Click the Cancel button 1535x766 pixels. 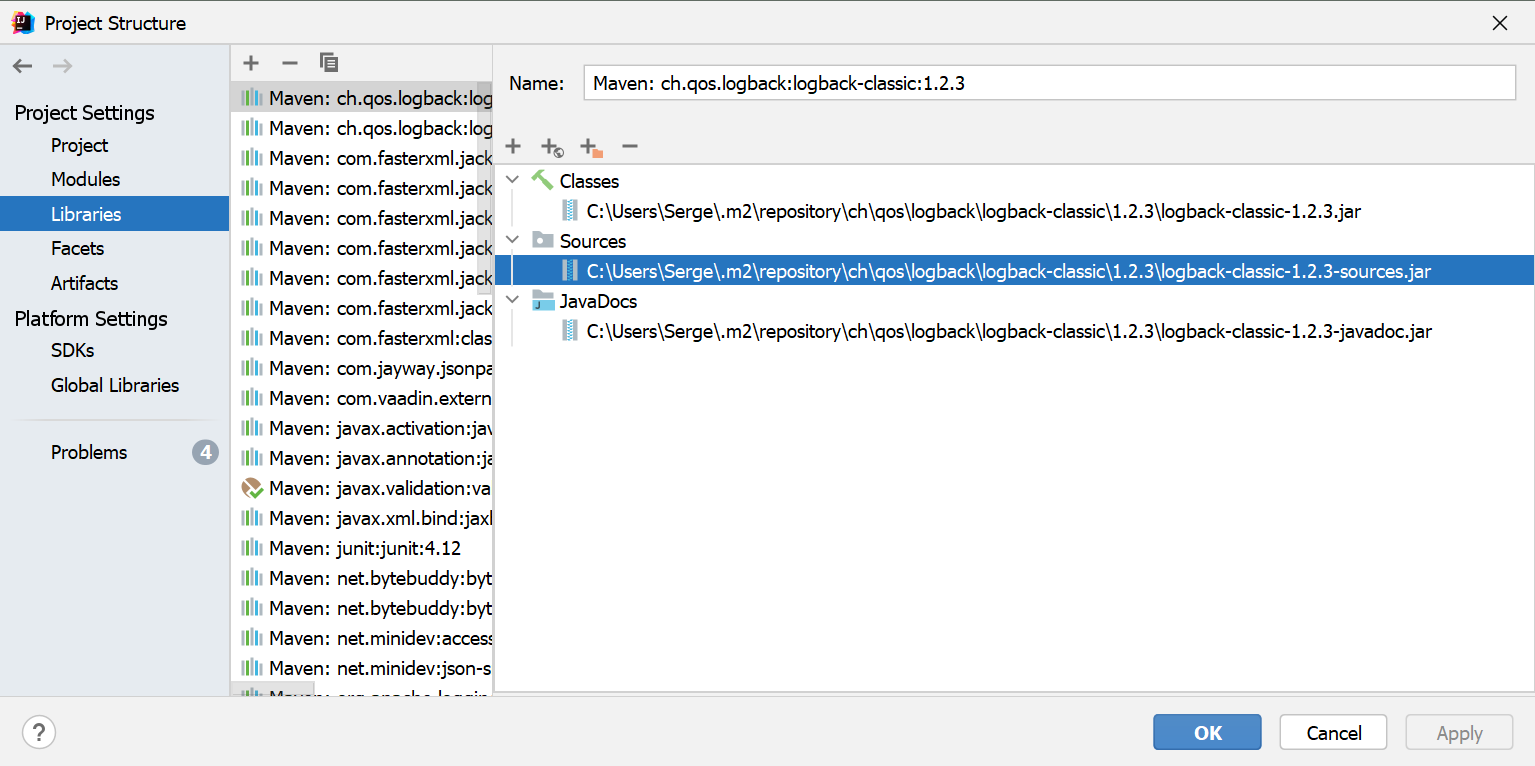point(1333,732)
